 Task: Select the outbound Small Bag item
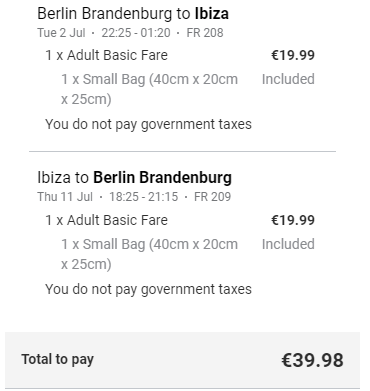(x=149, y=89)
